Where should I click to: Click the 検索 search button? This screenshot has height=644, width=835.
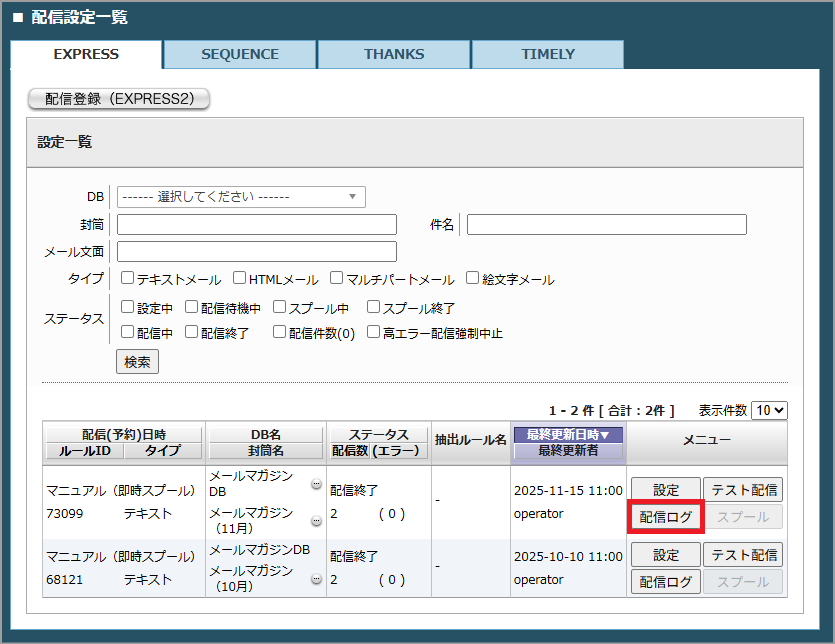click(x=137, y=362)
